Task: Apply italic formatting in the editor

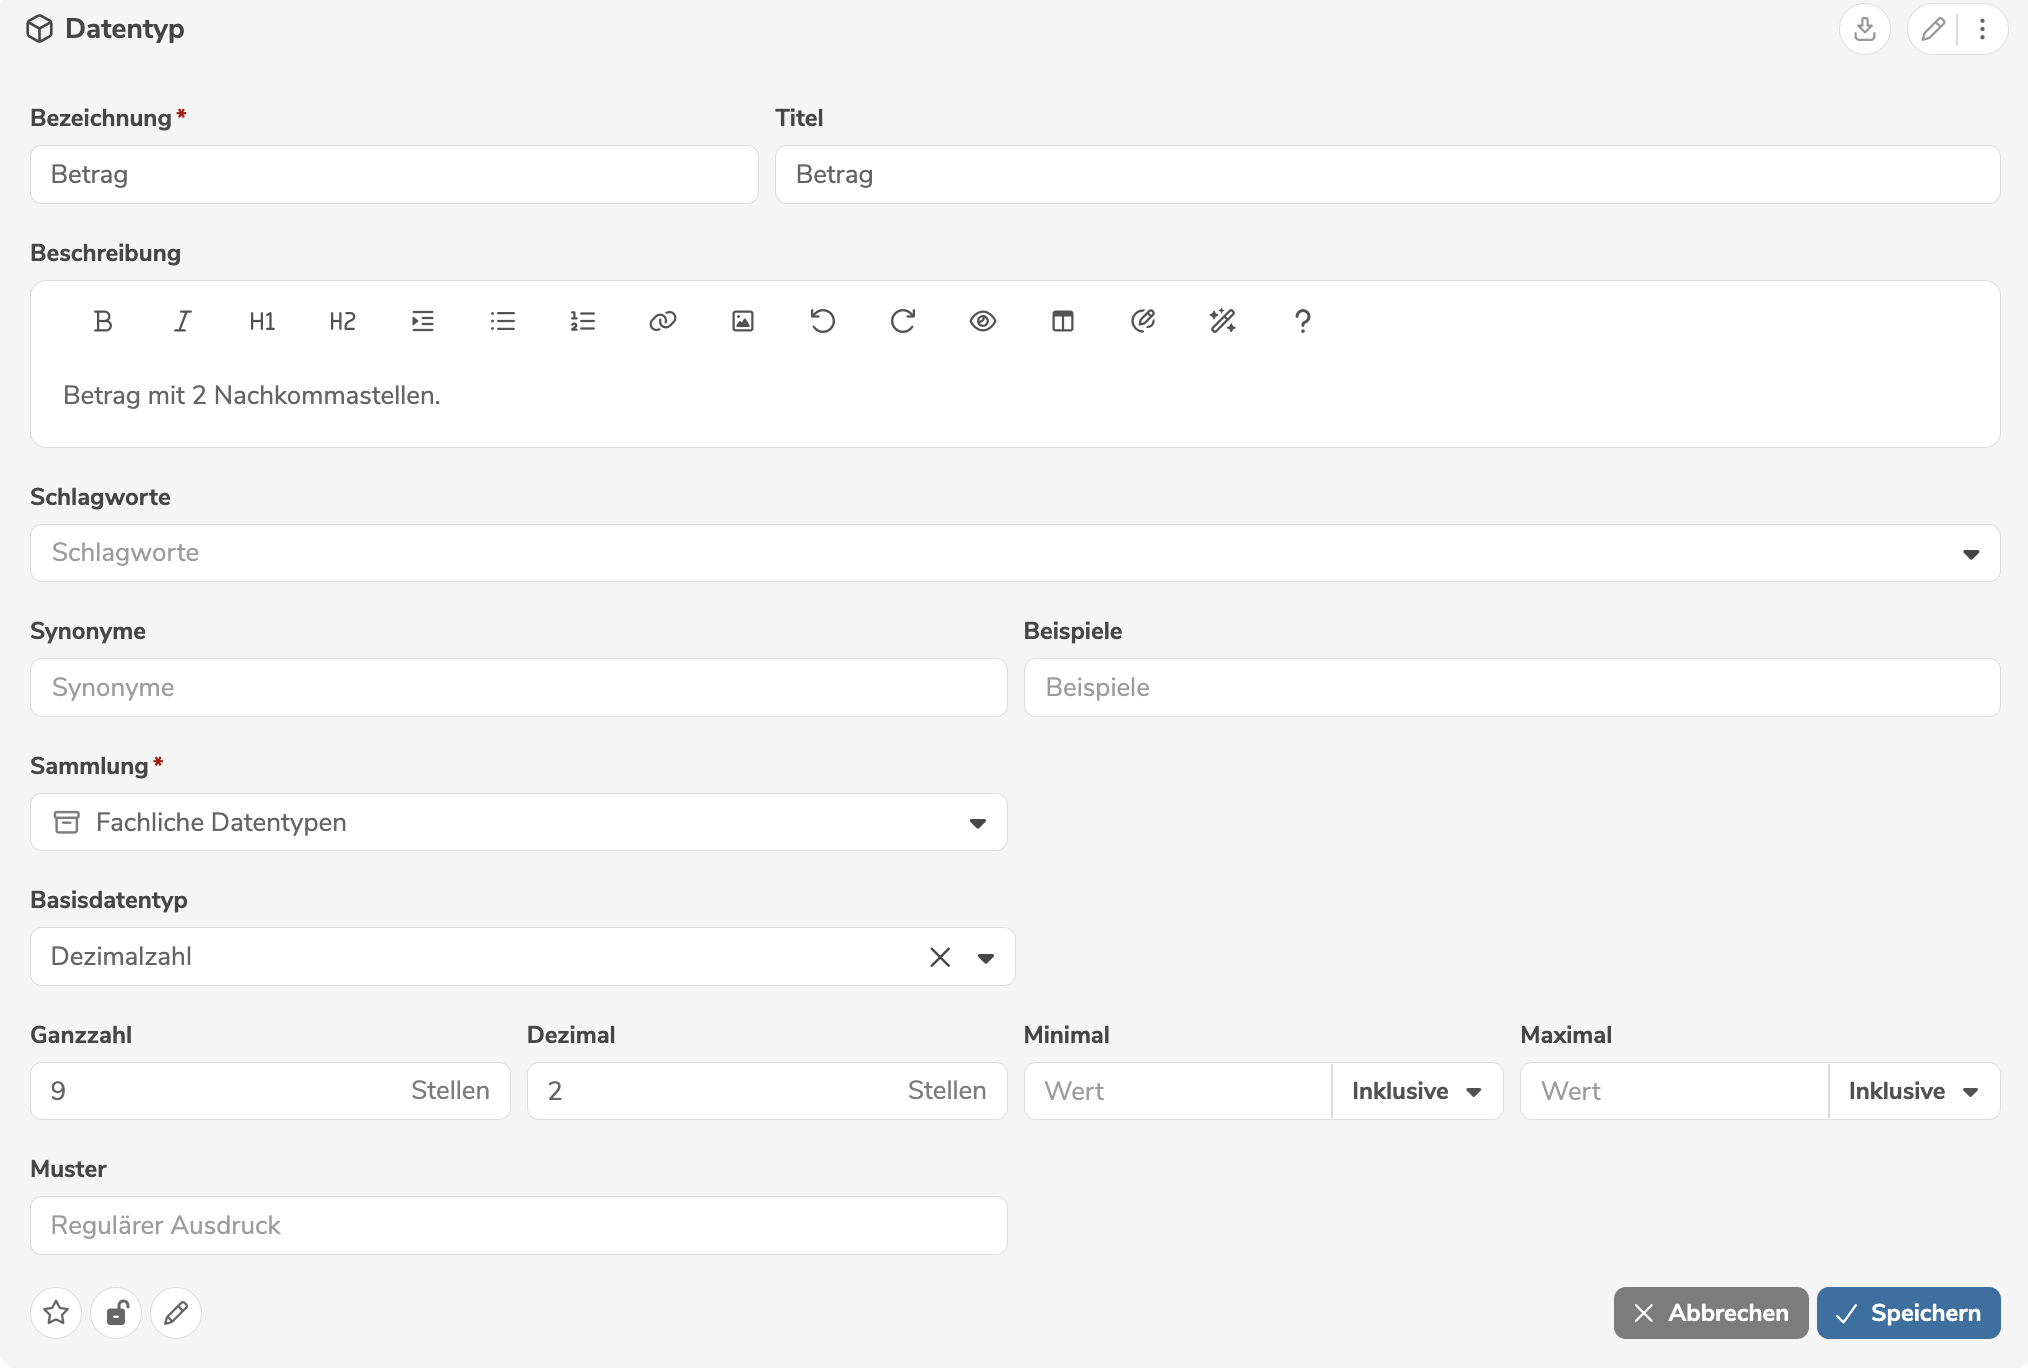Action: coord(182,321)
